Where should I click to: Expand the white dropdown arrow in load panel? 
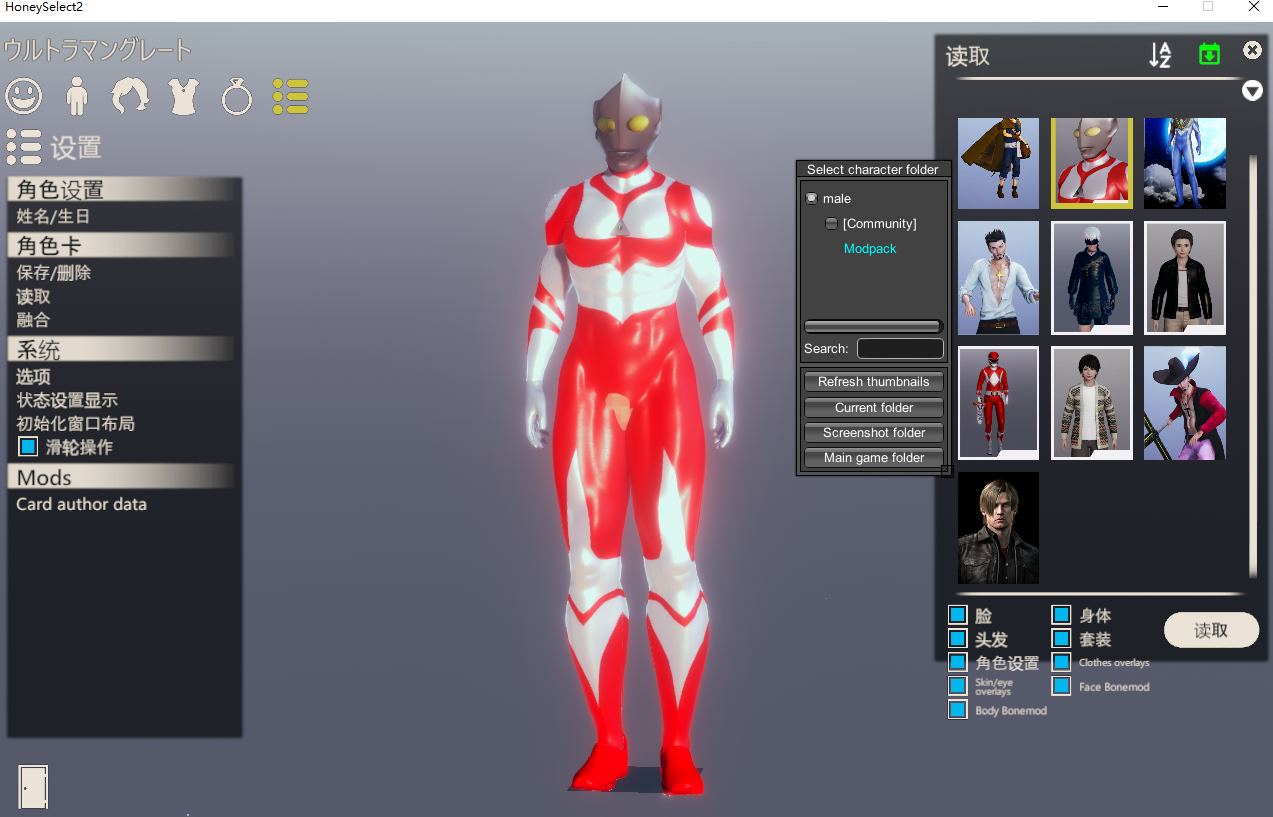pos(1252,91)
